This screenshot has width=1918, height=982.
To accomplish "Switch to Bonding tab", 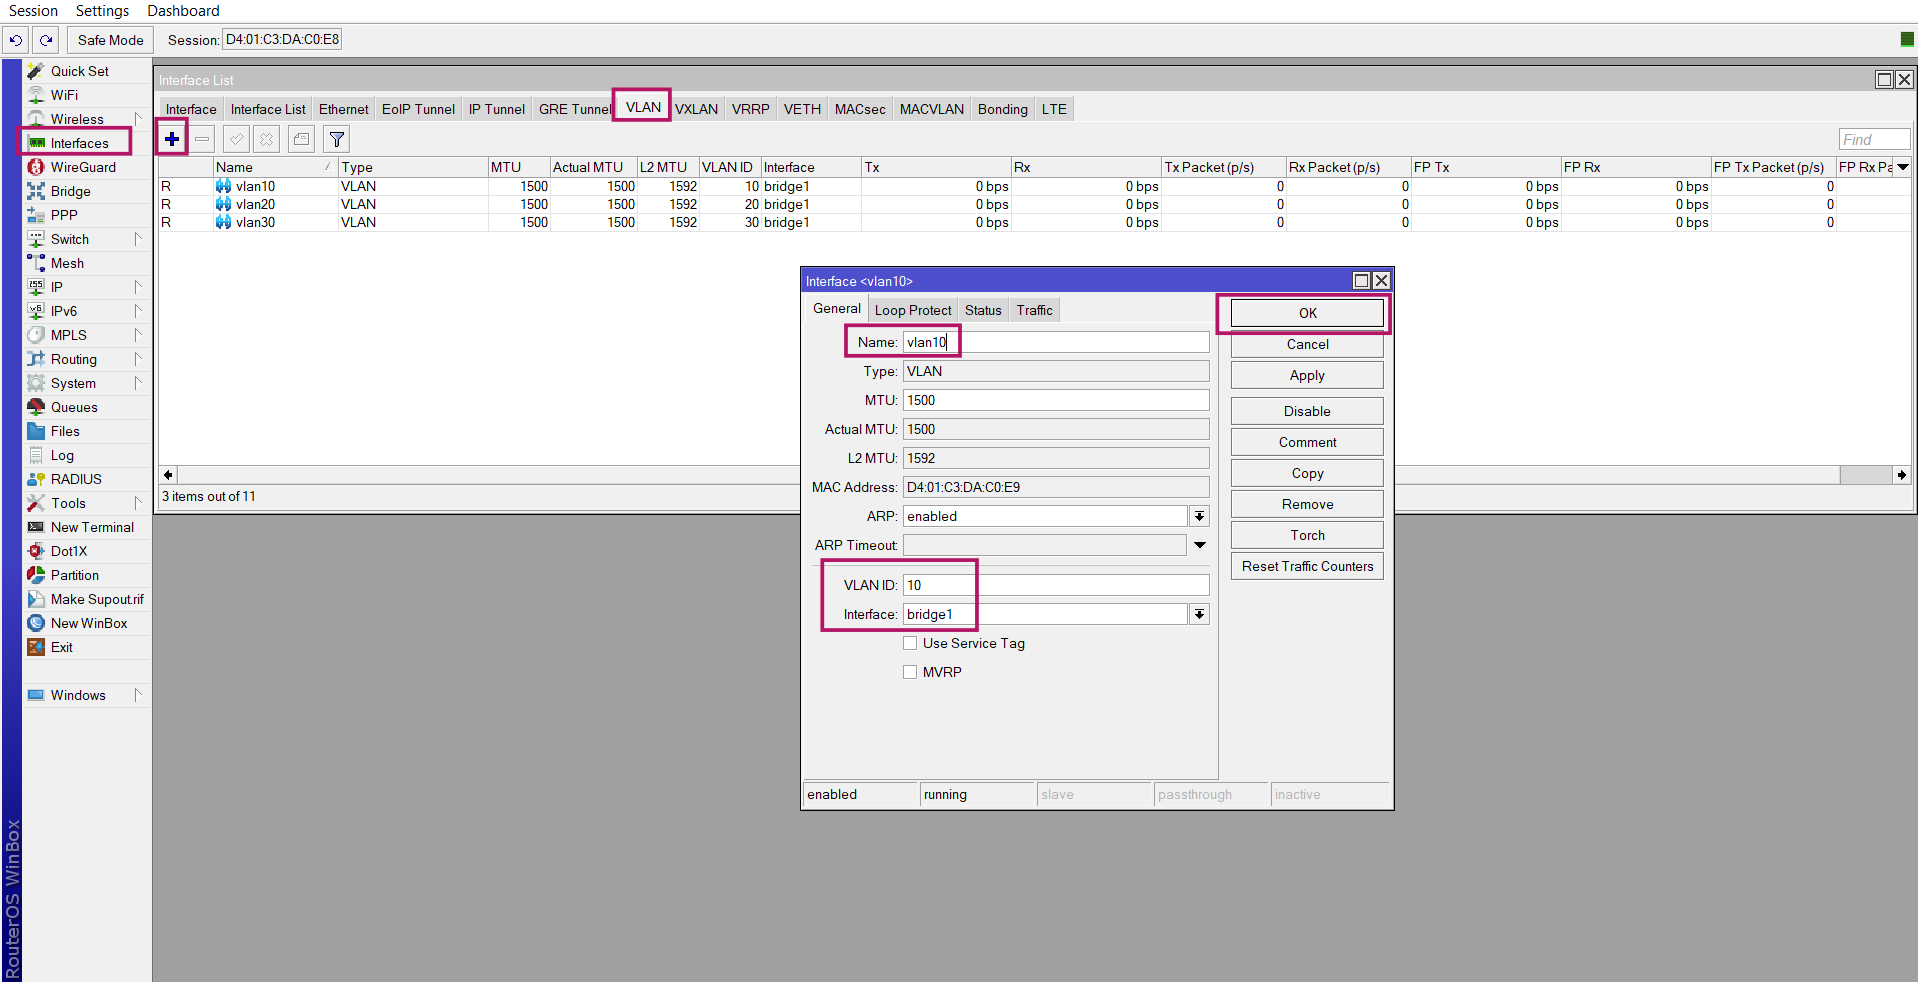I will click(x=1002, y=109).
